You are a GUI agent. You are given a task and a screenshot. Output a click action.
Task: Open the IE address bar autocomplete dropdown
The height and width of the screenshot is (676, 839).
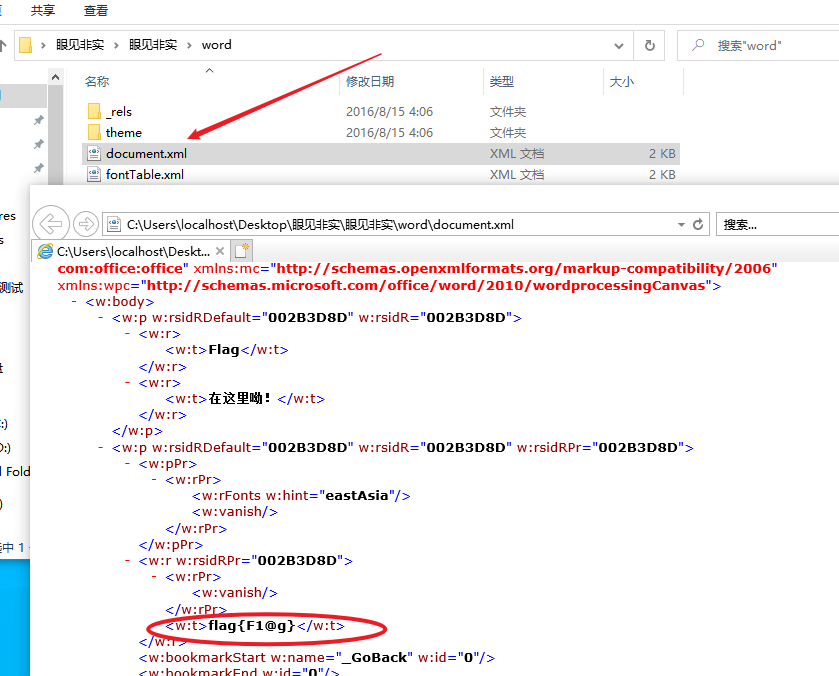tap(681, 224)
